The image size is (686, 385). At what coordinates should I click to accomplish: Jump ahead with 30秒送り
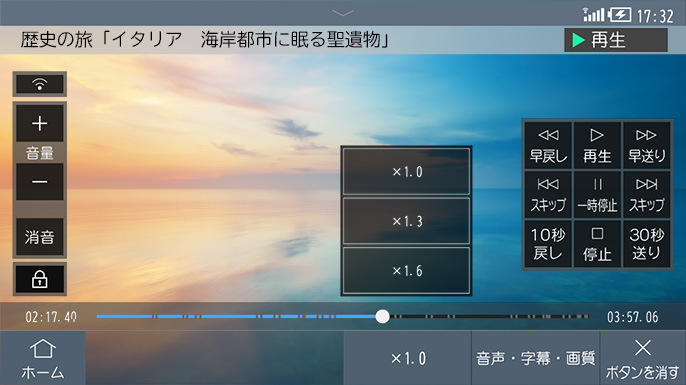point(647,244)
